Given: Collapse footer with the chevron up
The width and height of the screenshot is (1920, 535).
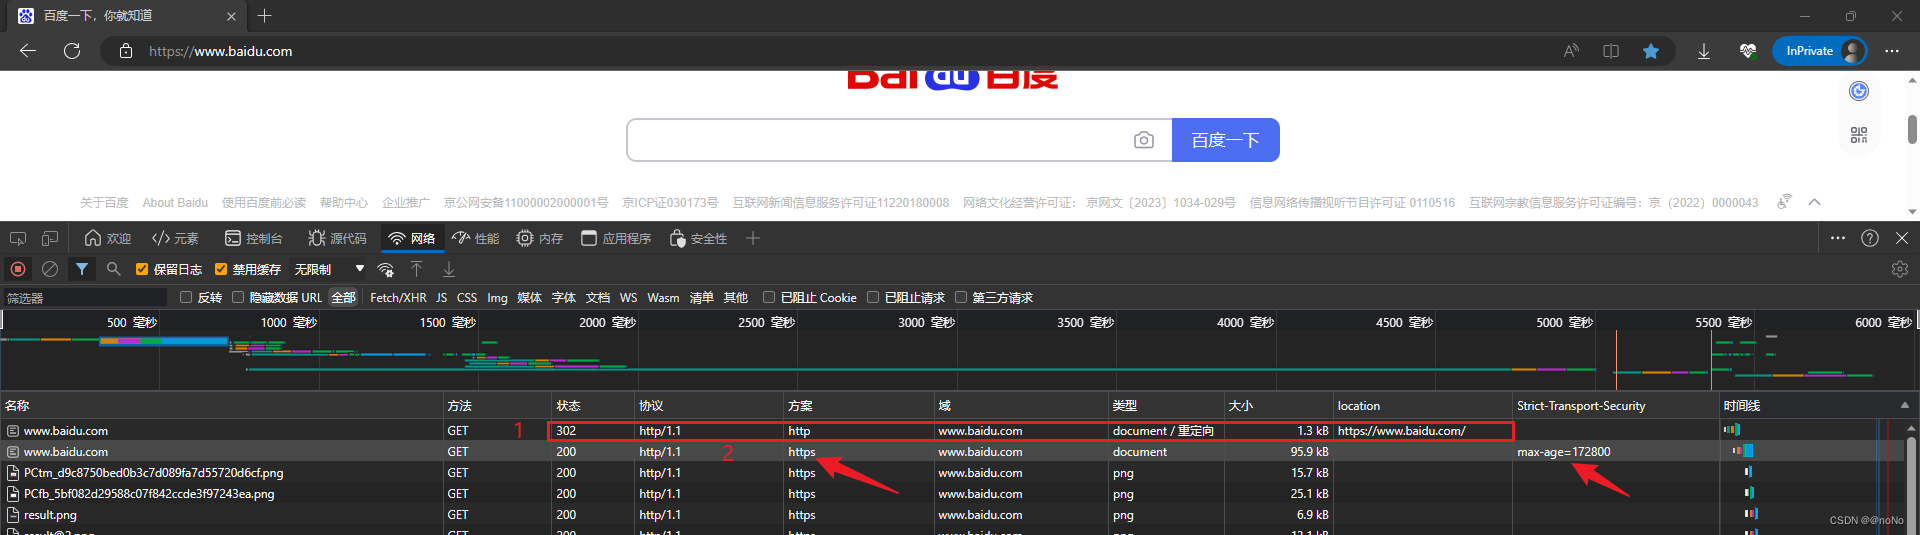Looking at the screenshot, I should tap(1815, 202).
